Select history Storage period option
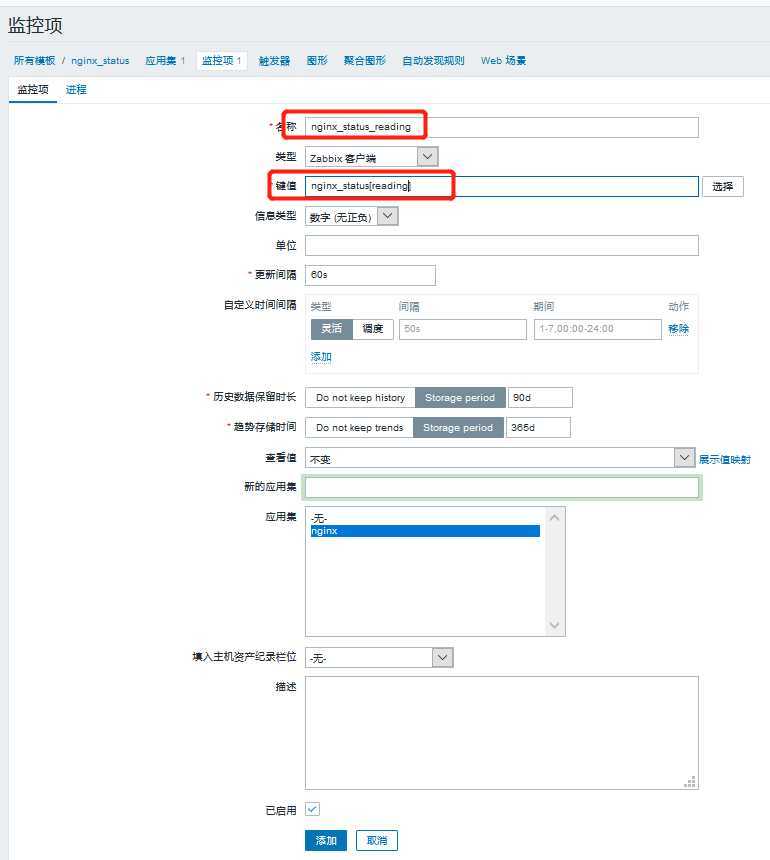770x860 pixels. tap(460, 398)
